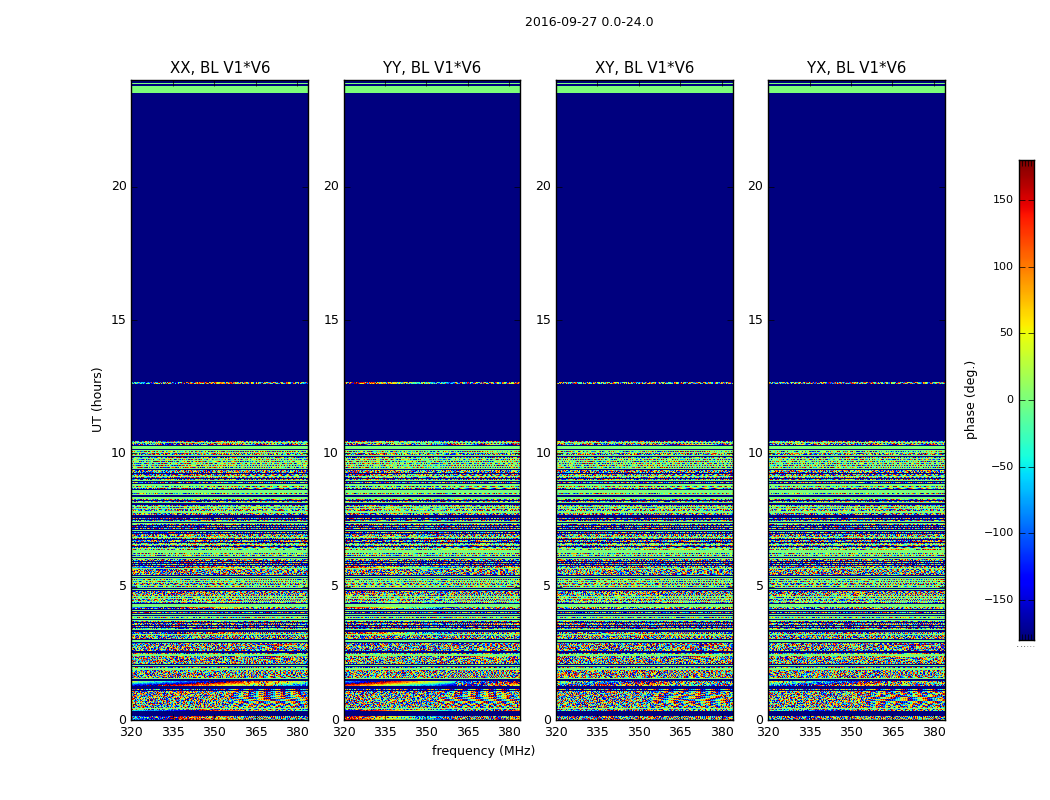The height and width of the screenshot is (800, 1050).
Task: Click the noisy lower region of the YX panel
Action: pos(856,600)
